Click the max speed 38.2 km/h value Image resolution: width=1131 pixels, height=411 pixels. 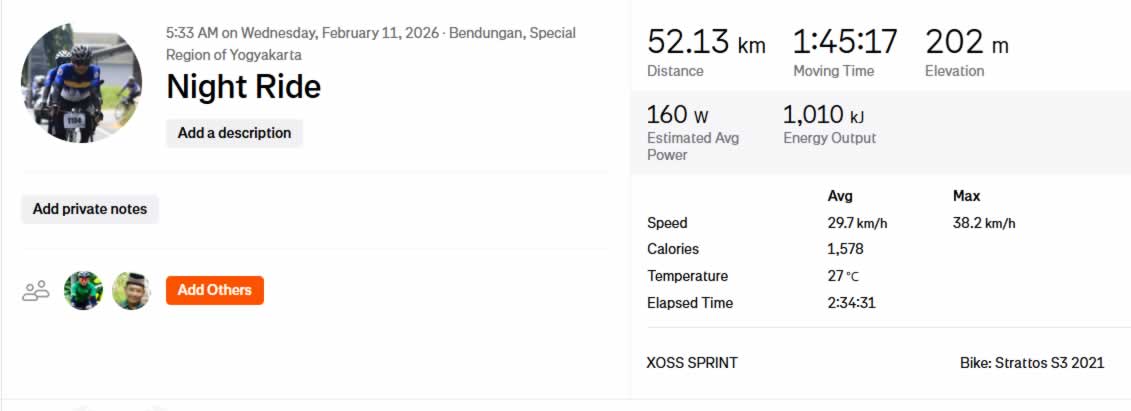click(984, 223)
